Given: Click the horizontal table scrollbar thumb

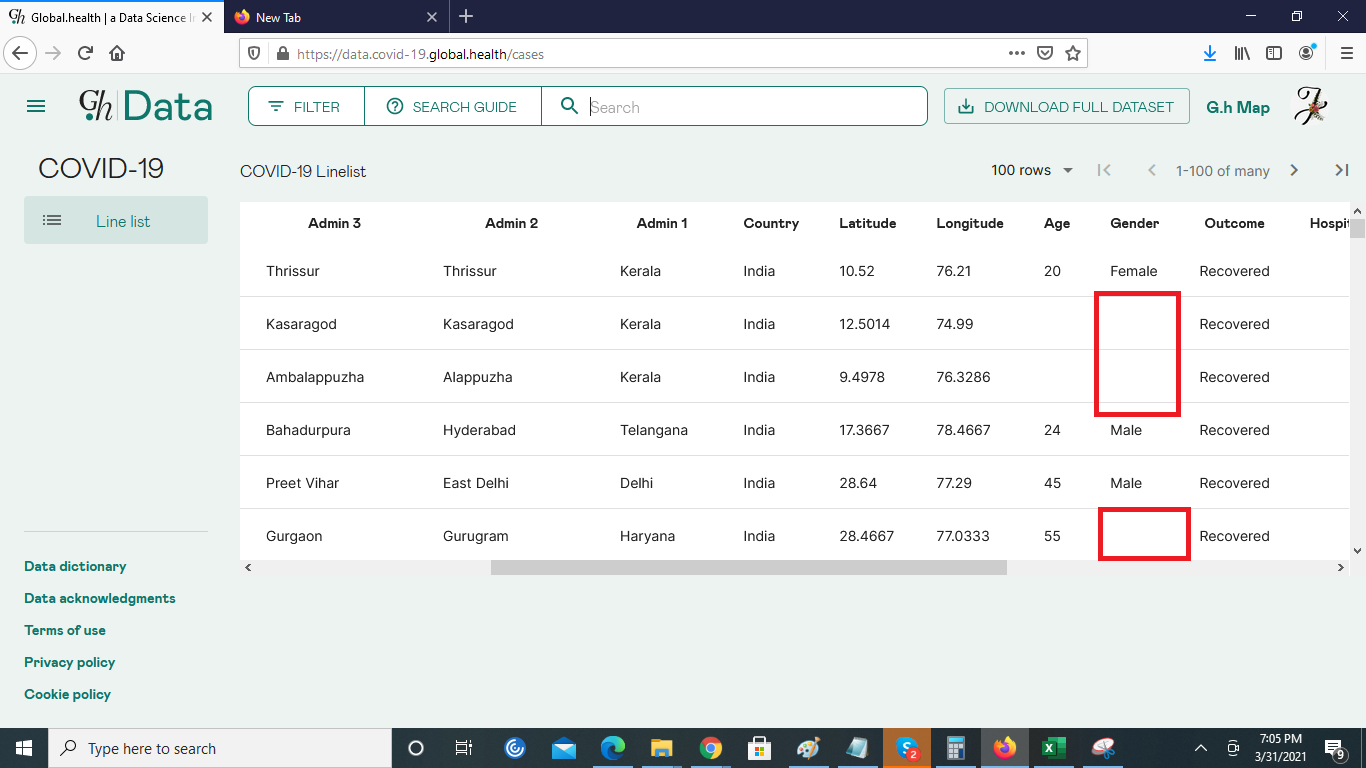Looking at the screenshot, I should (748, 567).
